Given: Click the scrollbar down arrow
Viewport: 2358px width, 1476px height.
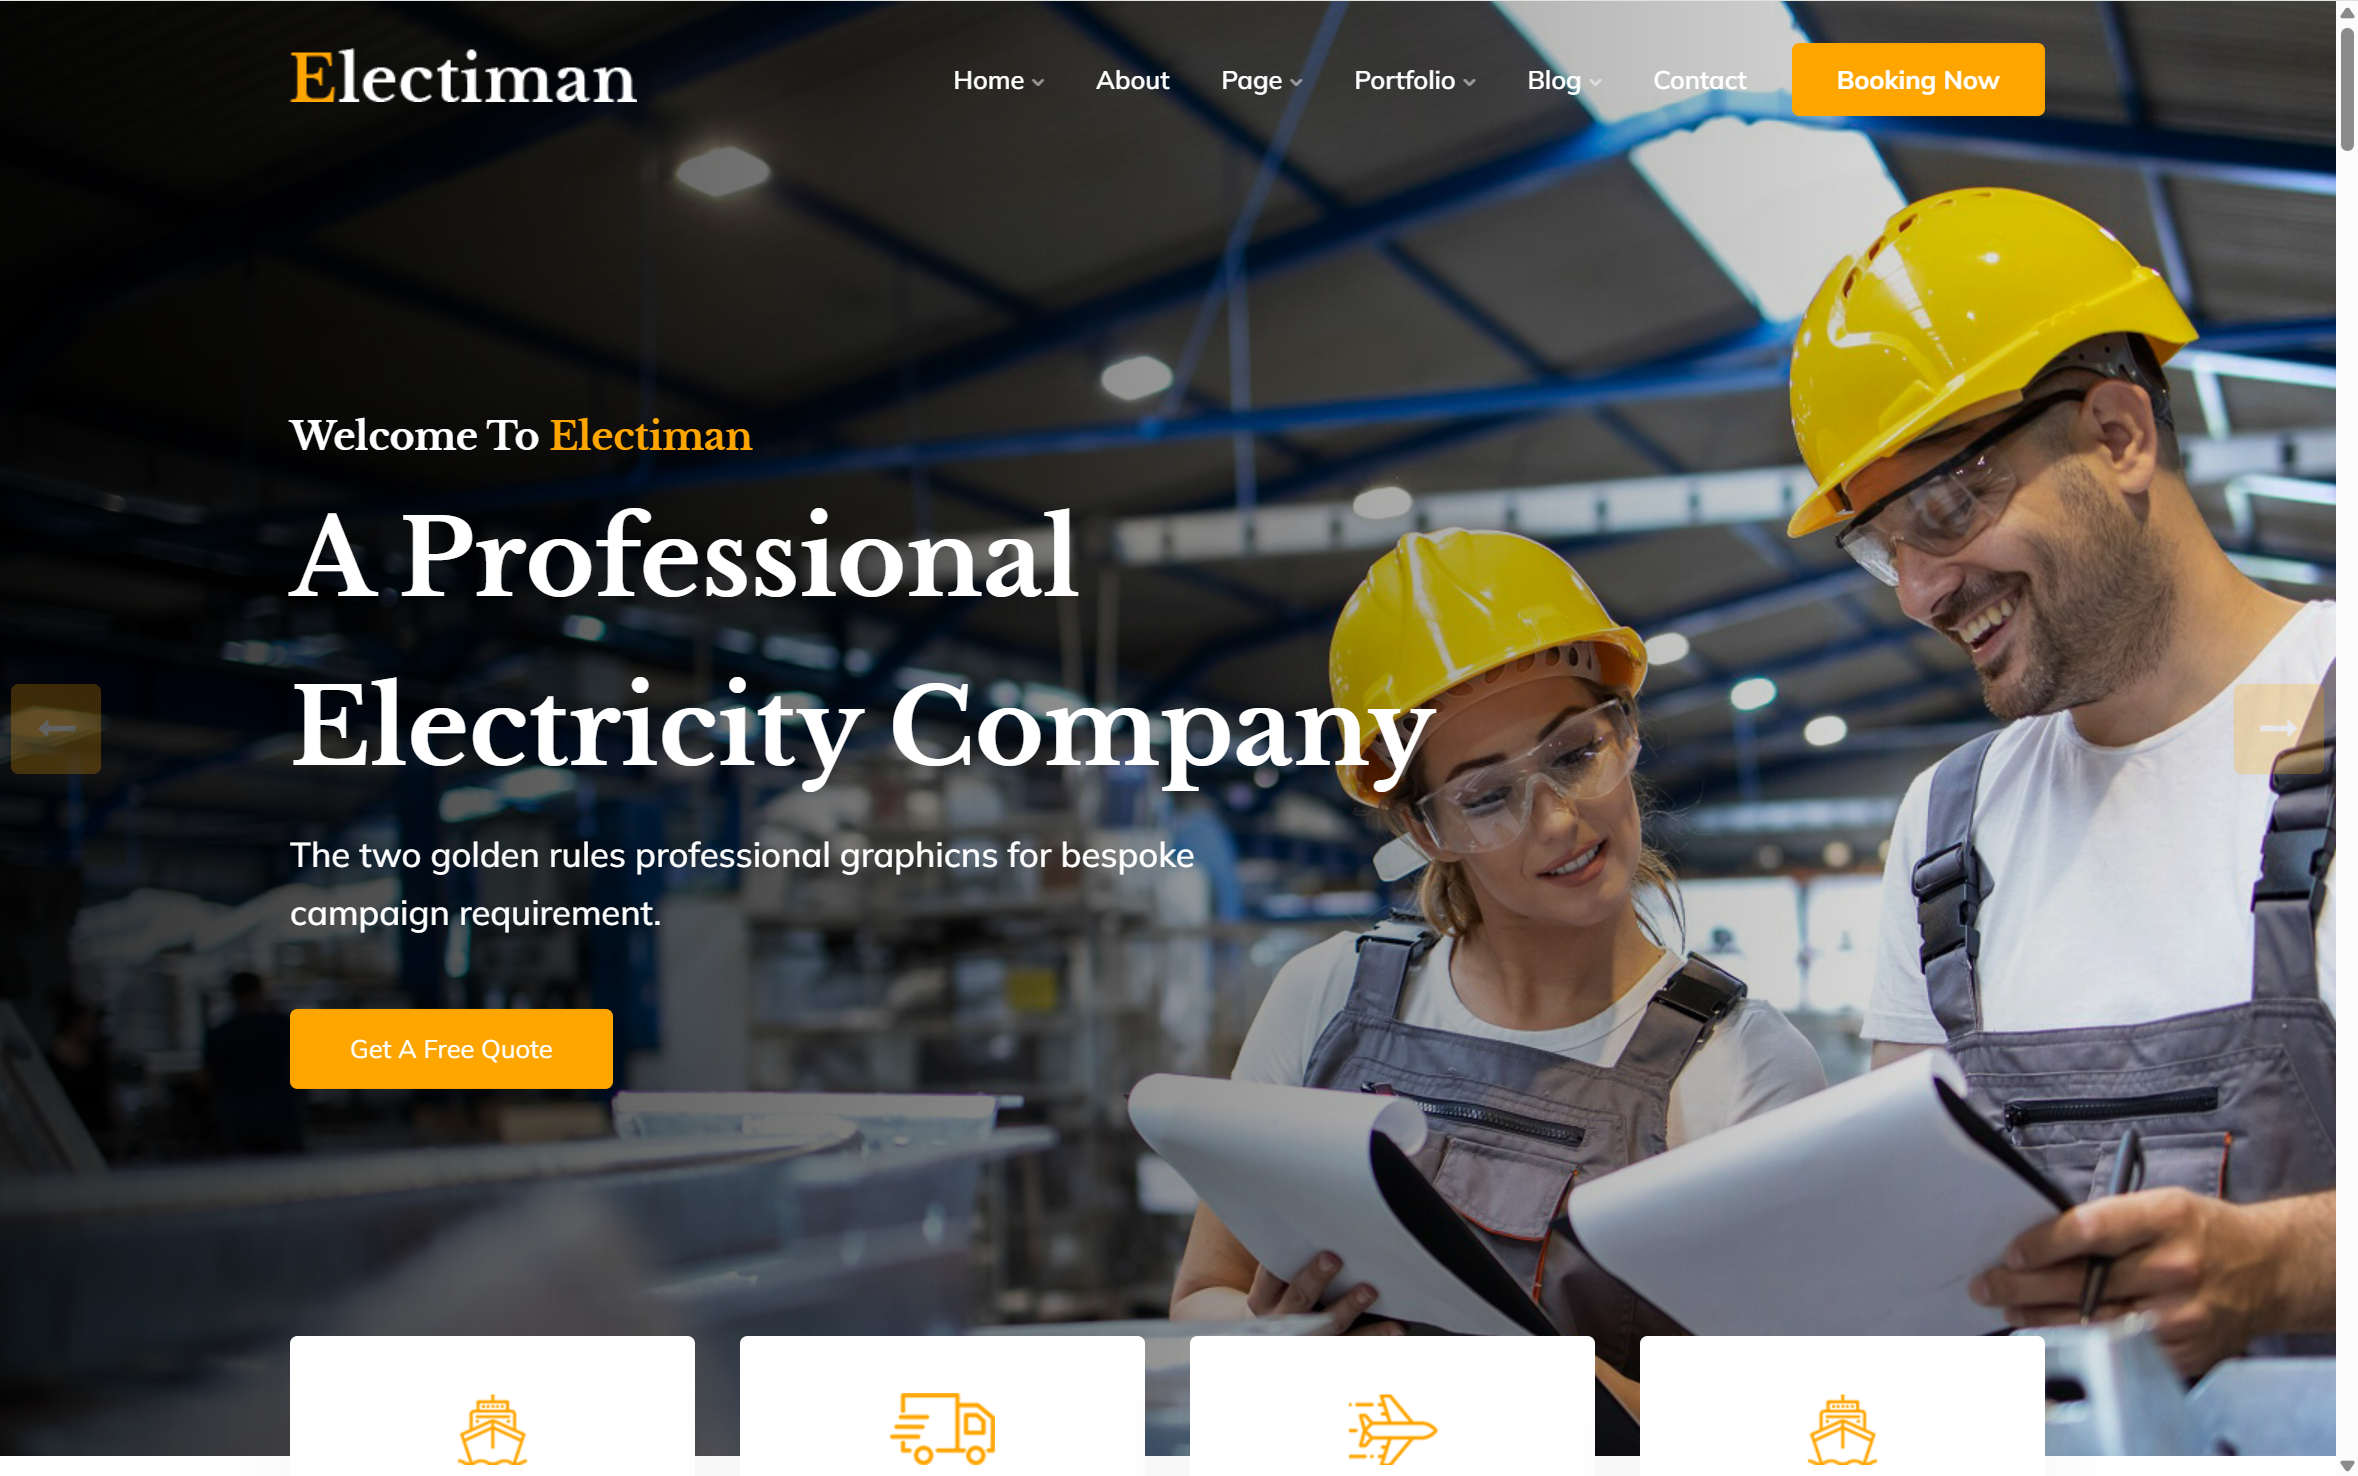Looking at the screenshot, I should coord(2347,1466).
